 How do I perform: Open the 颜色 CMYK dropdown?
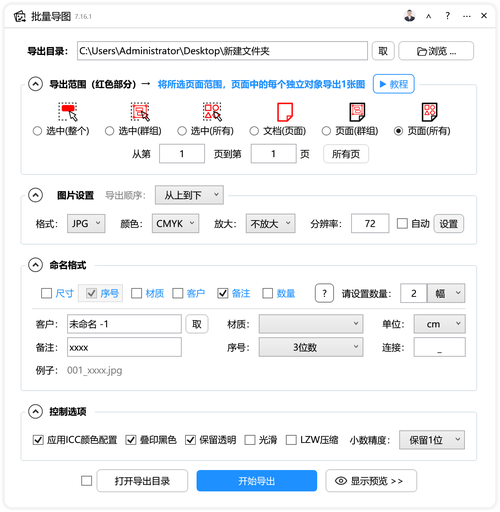coord(176,223)
